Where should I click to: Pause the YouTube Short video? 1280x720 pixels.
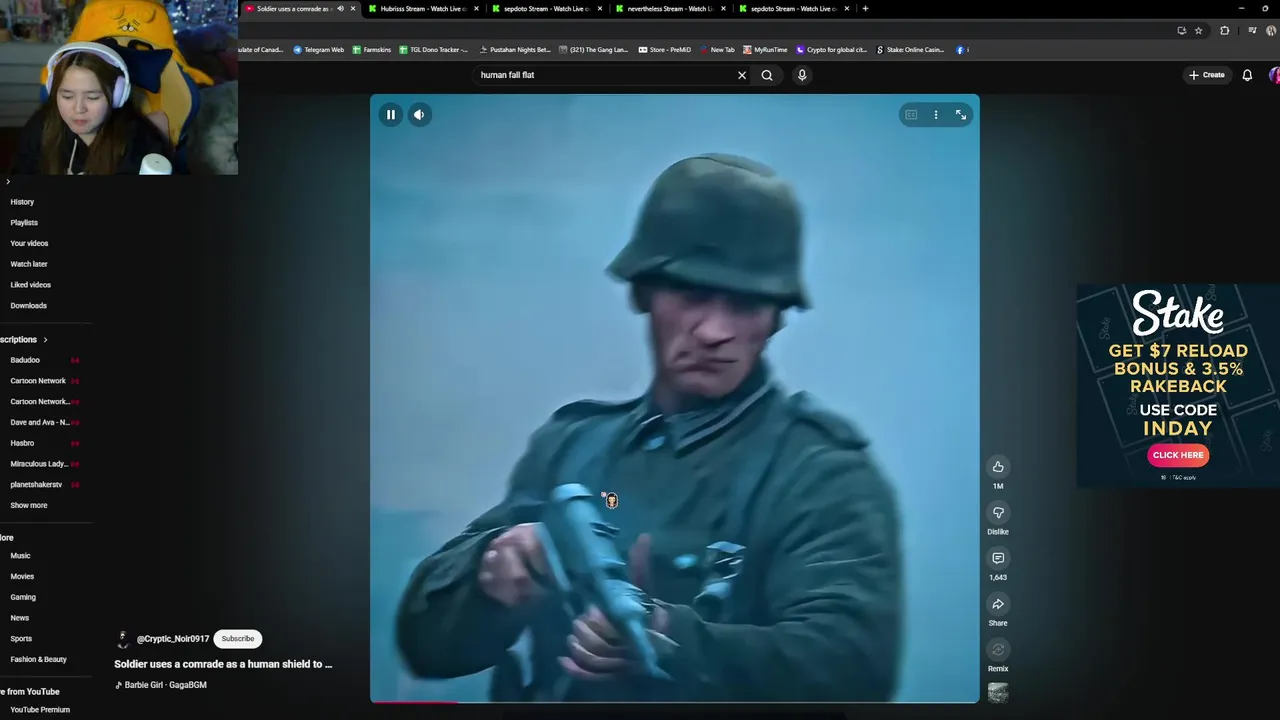391,115
